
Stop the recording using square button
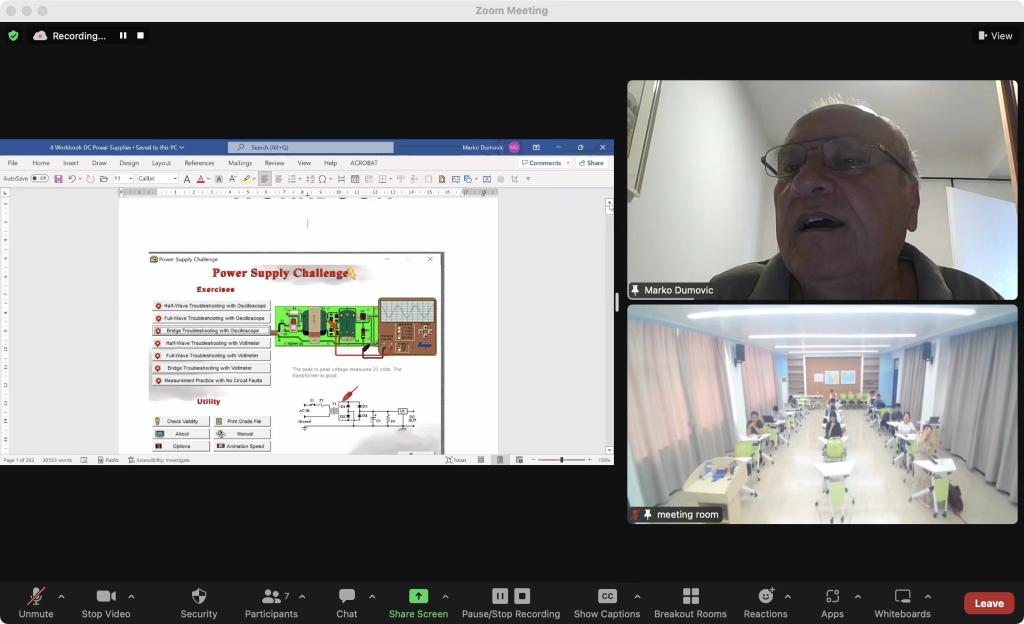click(x=141, y=36)
